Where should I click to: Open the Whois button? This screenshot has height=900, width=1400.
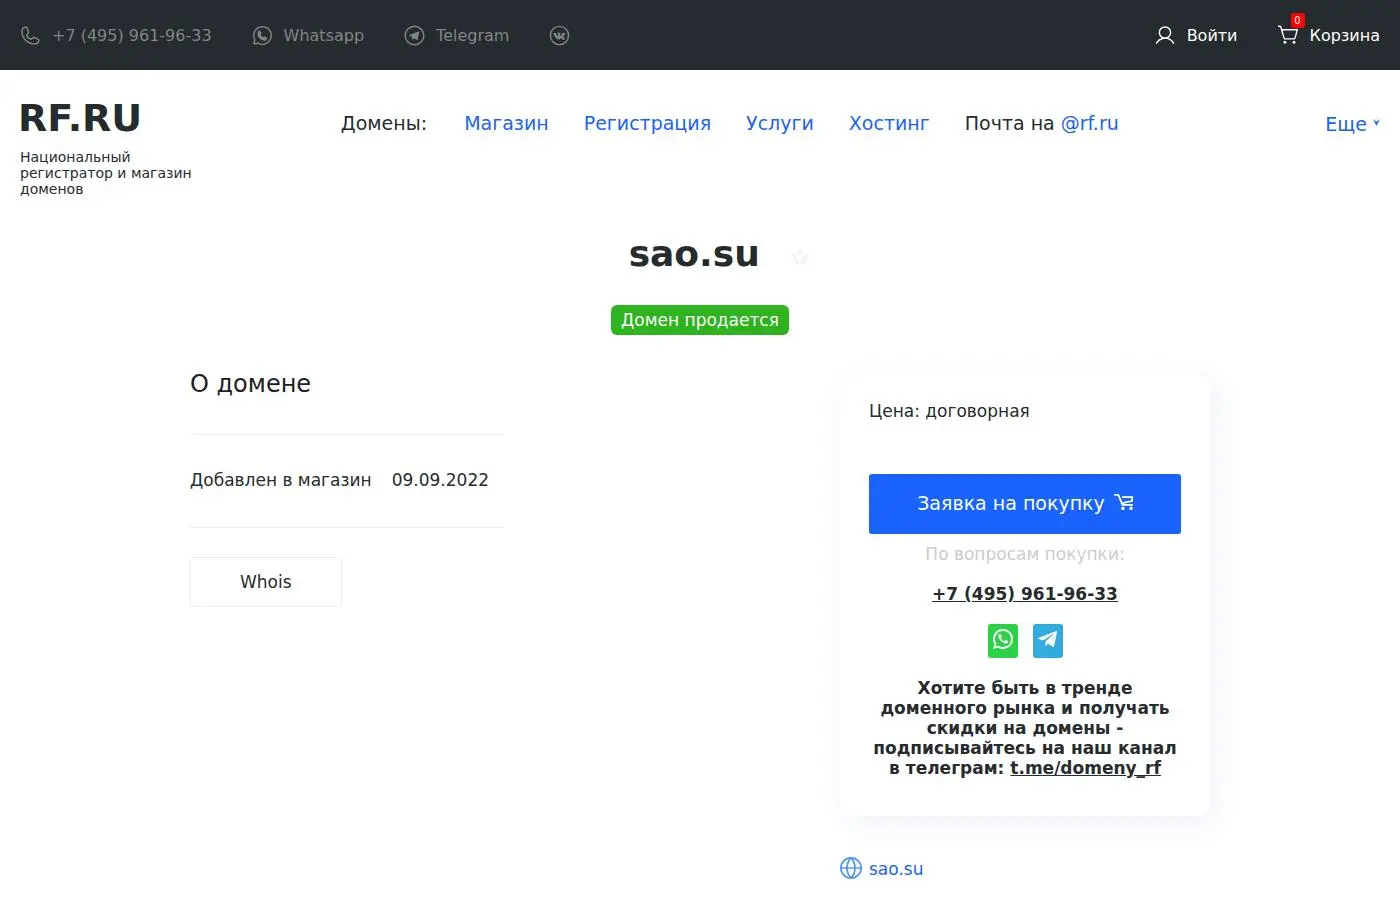[x=266, y=582]
